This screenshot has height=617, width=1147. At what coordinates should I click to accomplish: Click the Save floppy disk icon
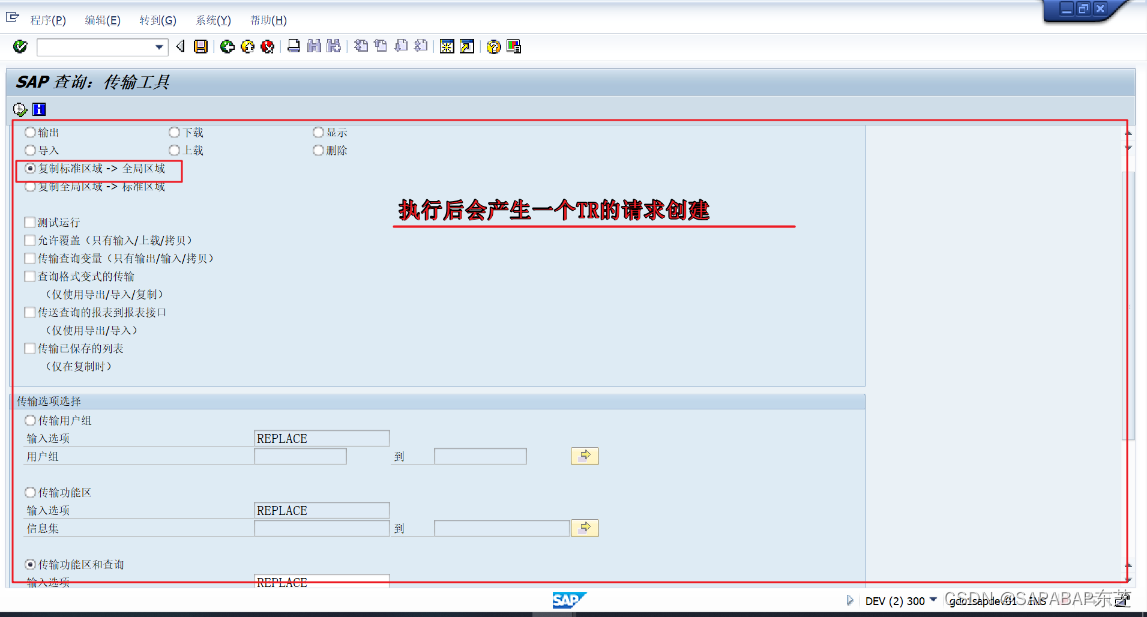[x=200, y=47]
